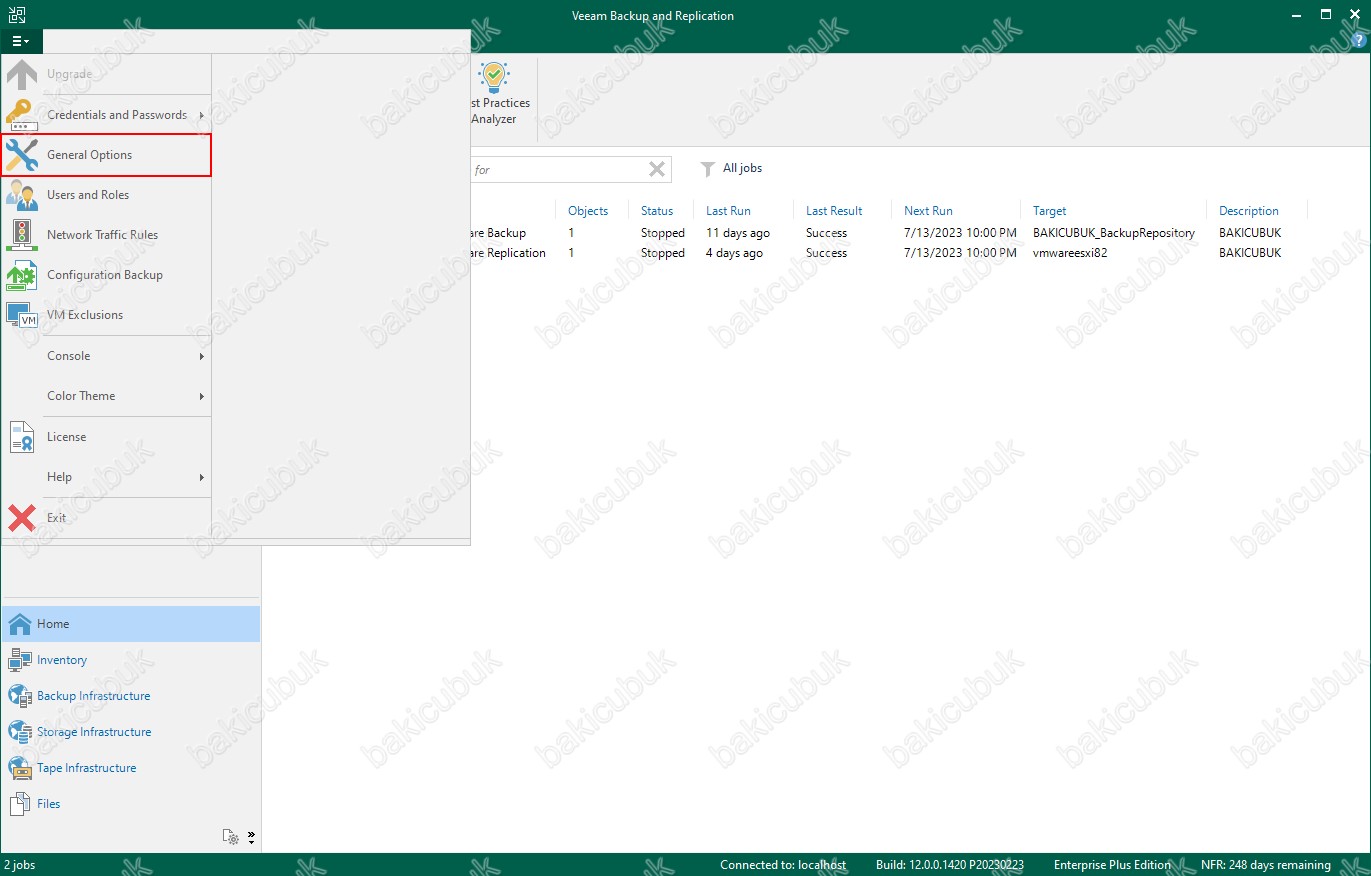Go to Files view label

[x=49, y=804]
